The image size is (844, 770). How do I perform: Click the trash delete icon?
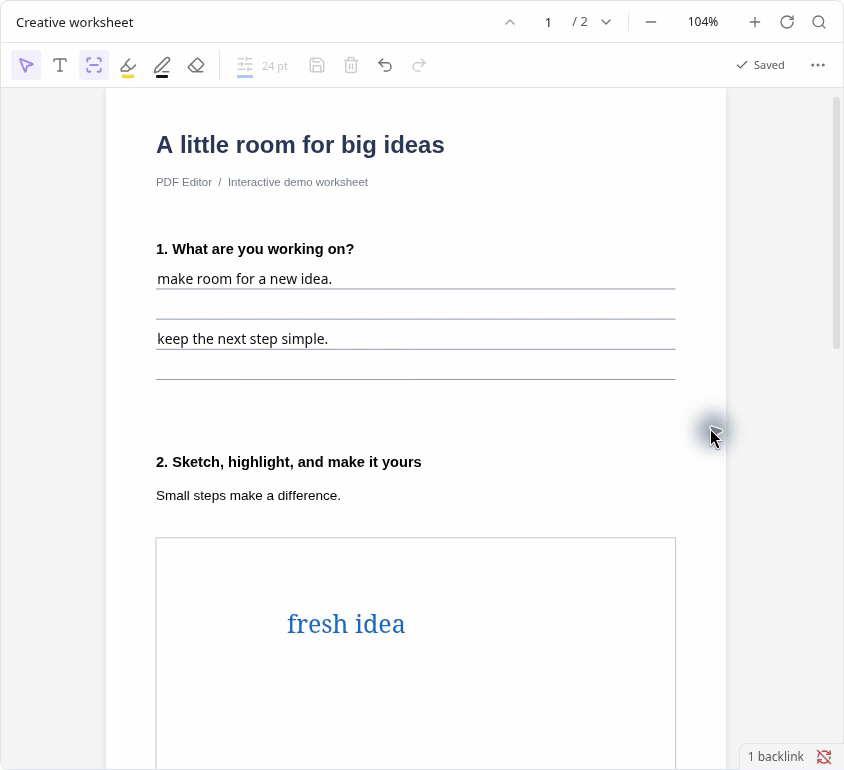(x=351, y=65)
